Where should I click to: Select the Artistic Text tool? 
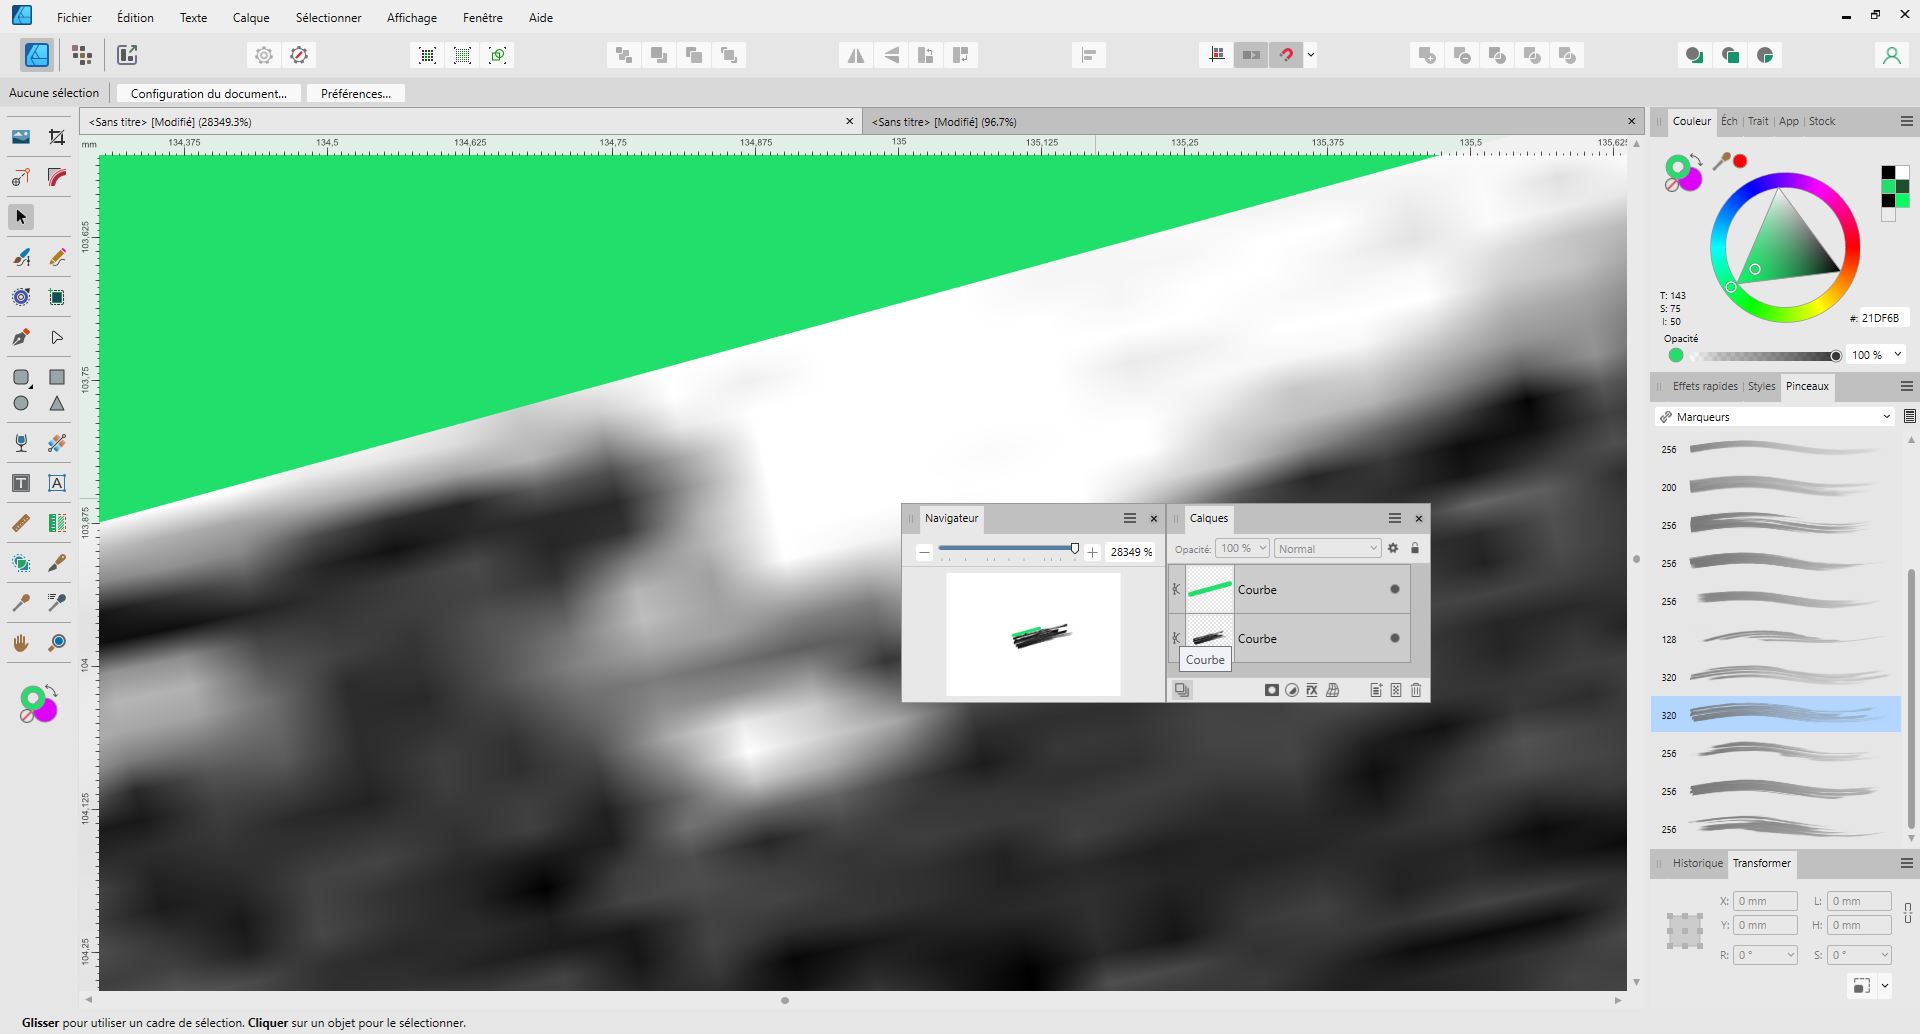21,483
